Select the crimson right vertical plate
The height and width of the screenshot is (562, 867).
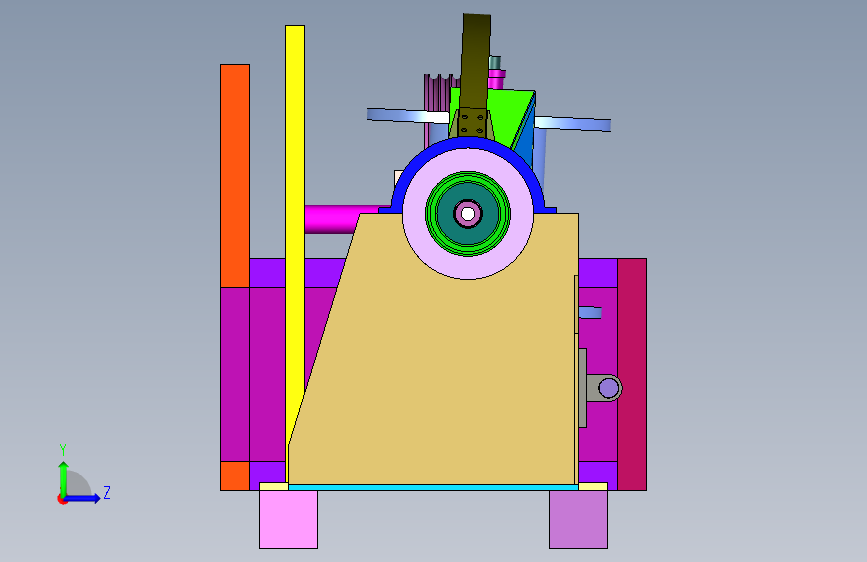632,374
